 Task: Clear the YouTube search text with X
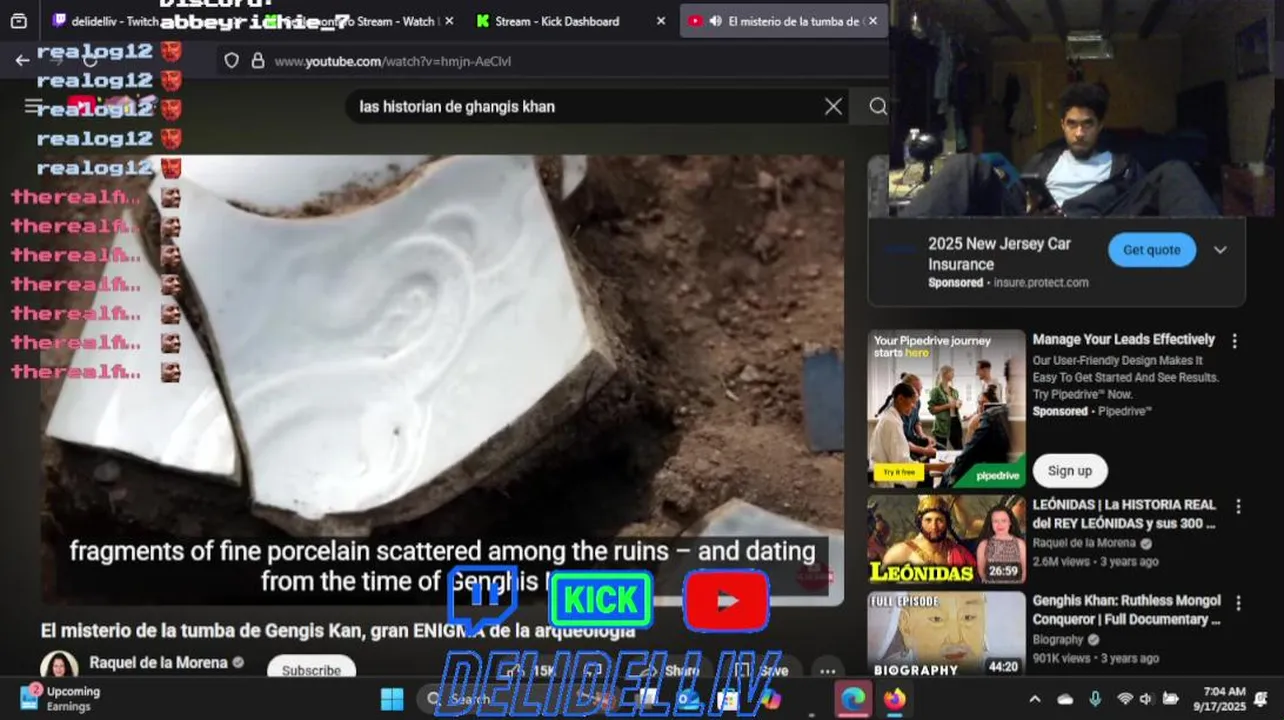pos(833,107)
